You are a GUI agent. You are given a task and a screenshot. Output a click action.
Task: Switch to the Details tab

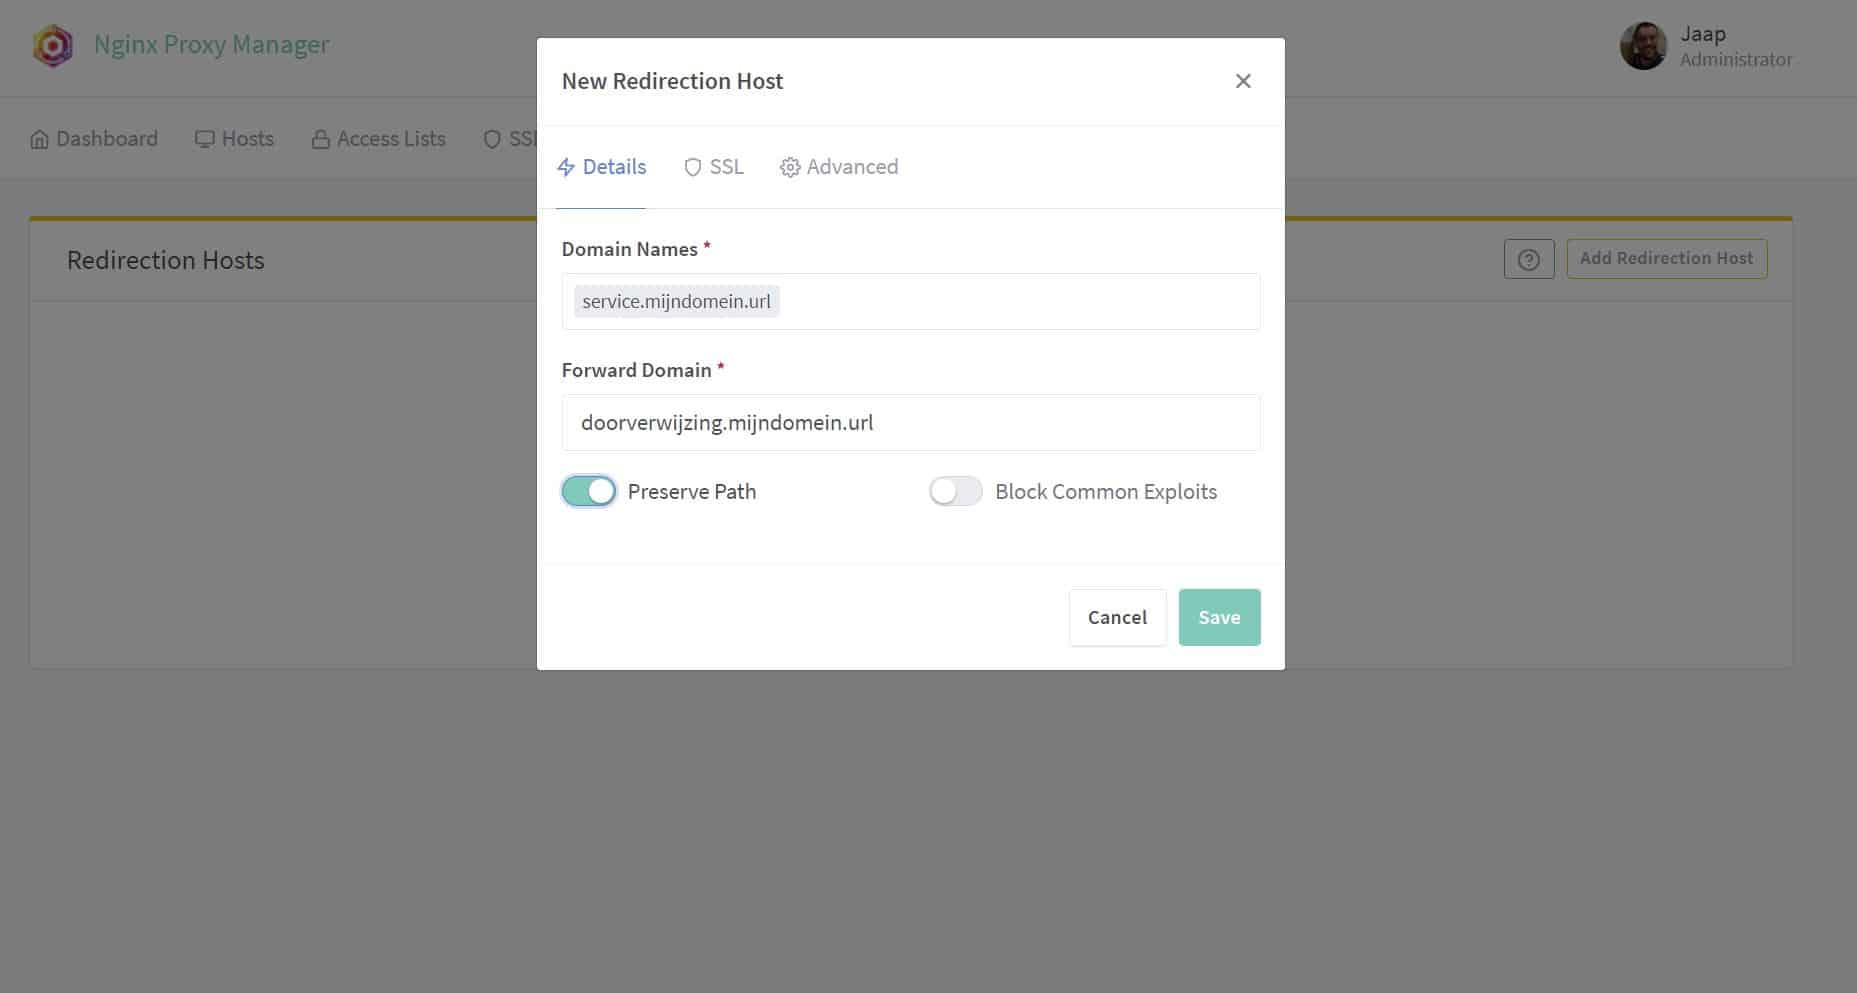[602, 167]
